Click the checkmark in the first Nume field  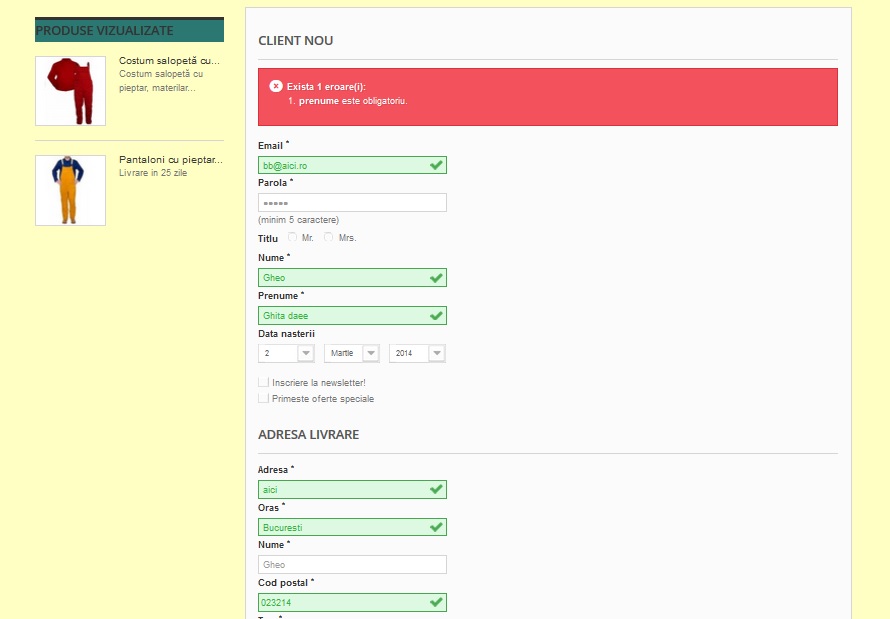point(436,277)
